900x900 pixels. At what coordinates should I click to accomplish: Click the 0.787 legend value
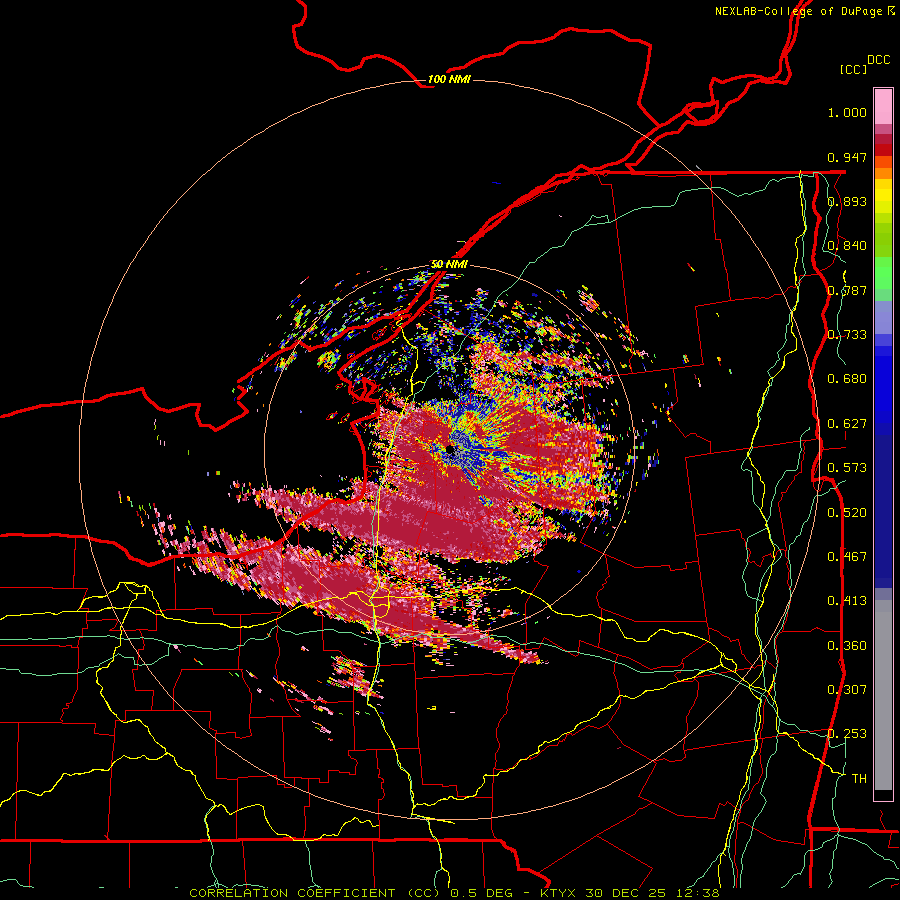point(847,290)
